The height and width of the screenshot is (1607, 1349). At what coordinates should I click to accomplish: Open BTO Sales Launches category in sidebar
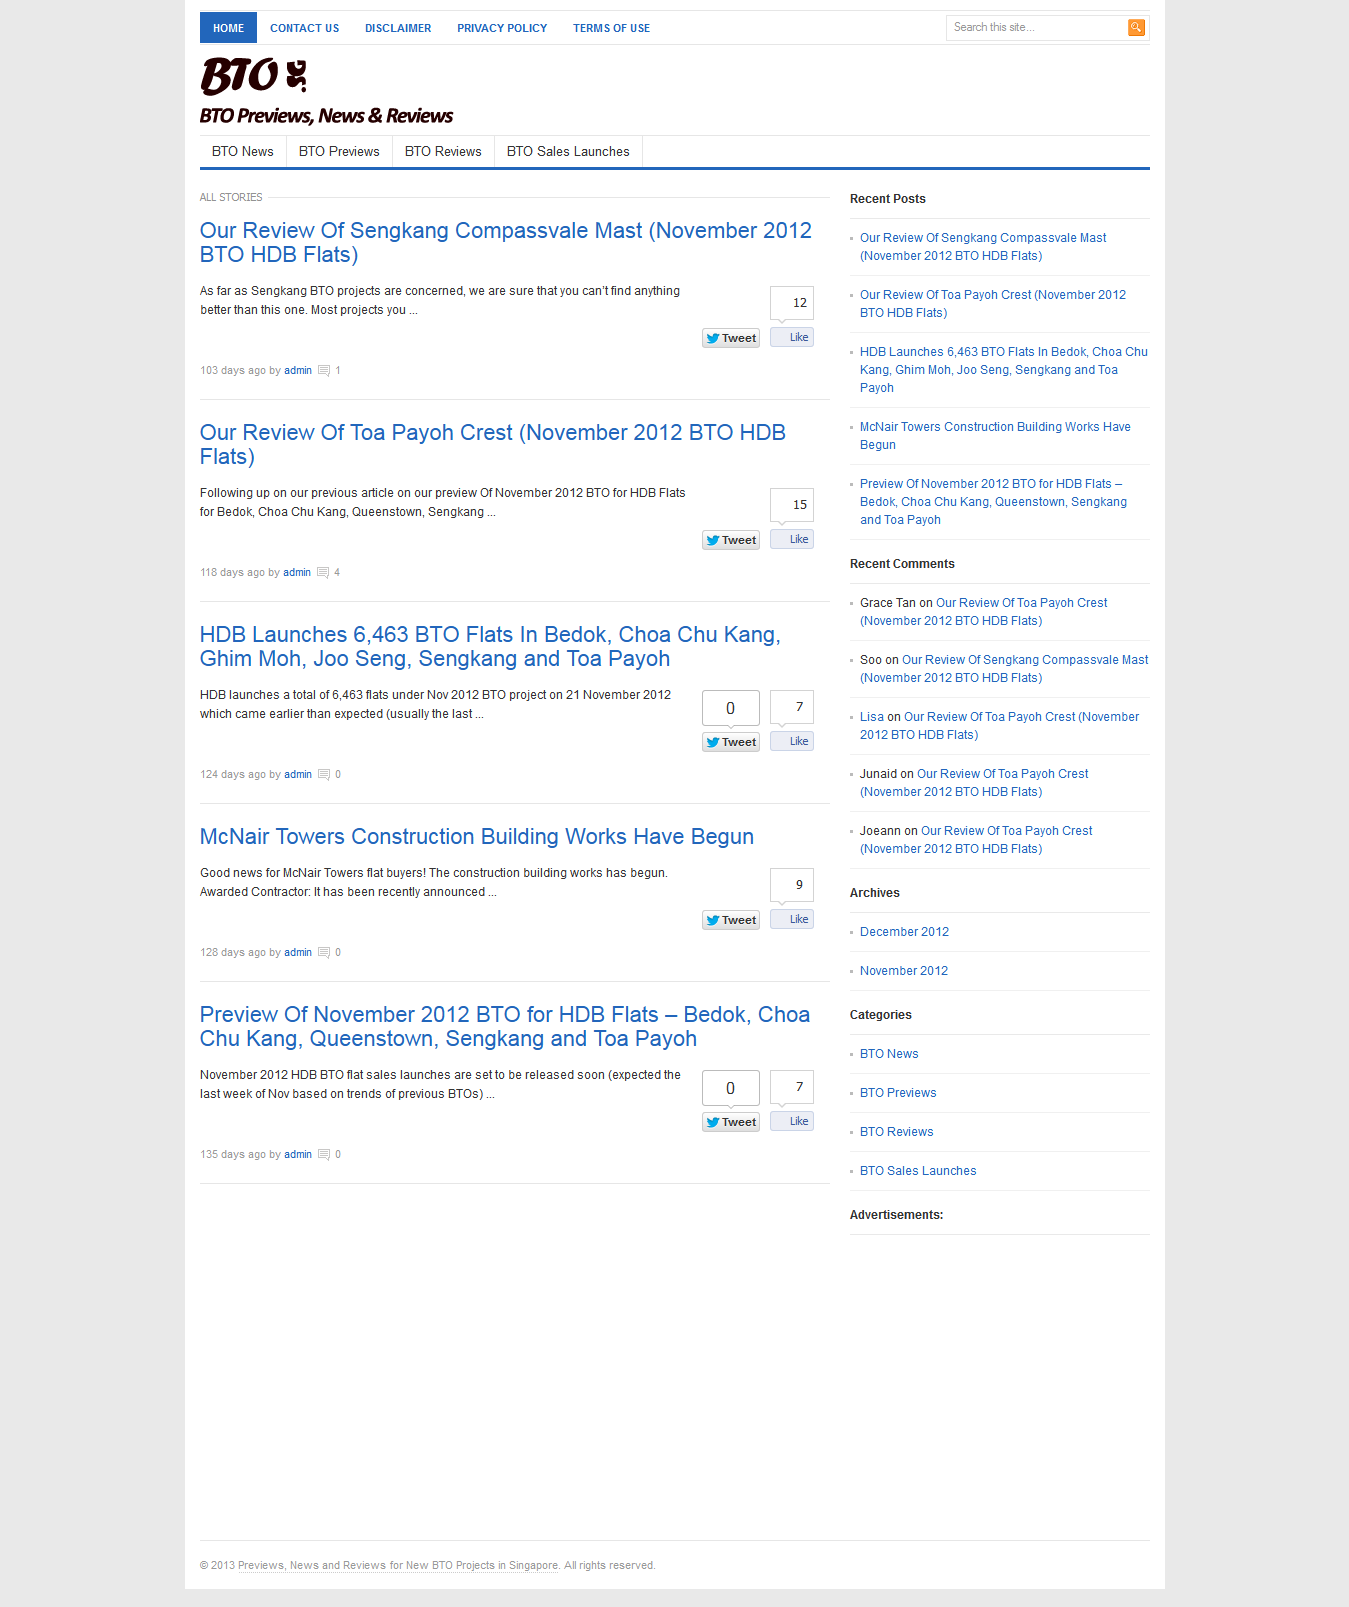(918, 1171)
